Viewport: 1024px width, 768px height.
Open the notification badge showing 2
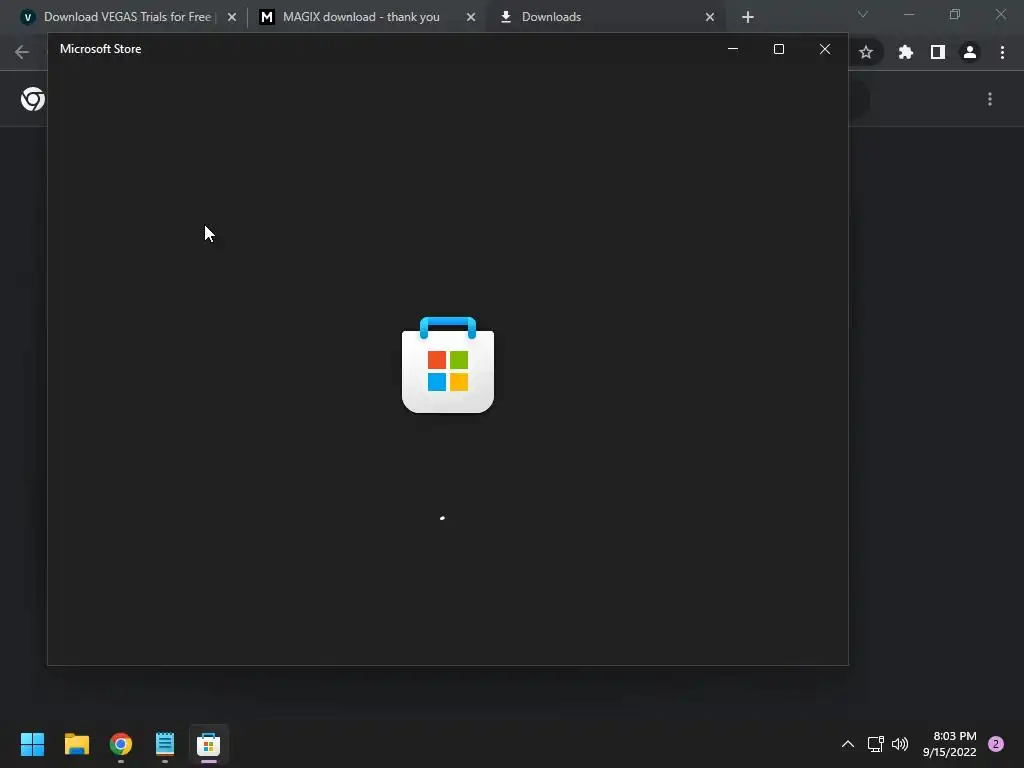[996, 744]
